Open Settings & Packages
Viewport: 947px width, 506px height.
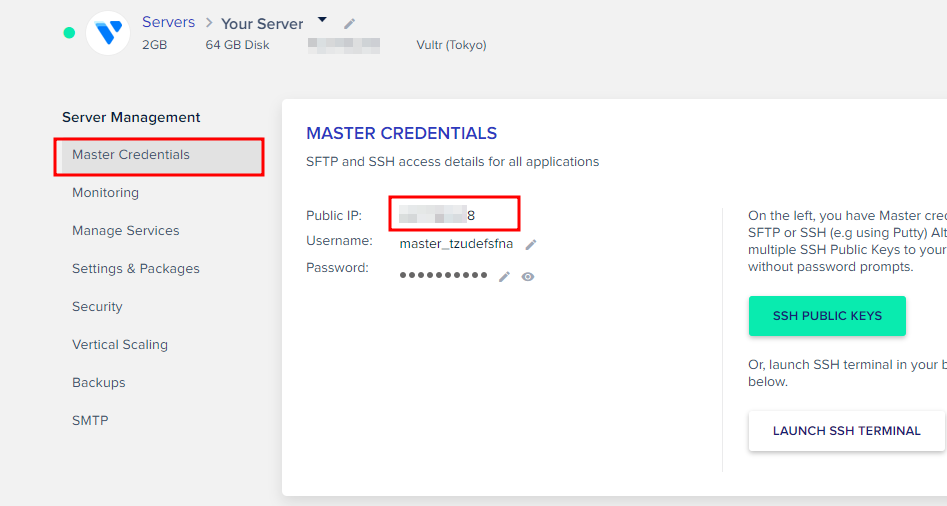[x=136, y=269]
